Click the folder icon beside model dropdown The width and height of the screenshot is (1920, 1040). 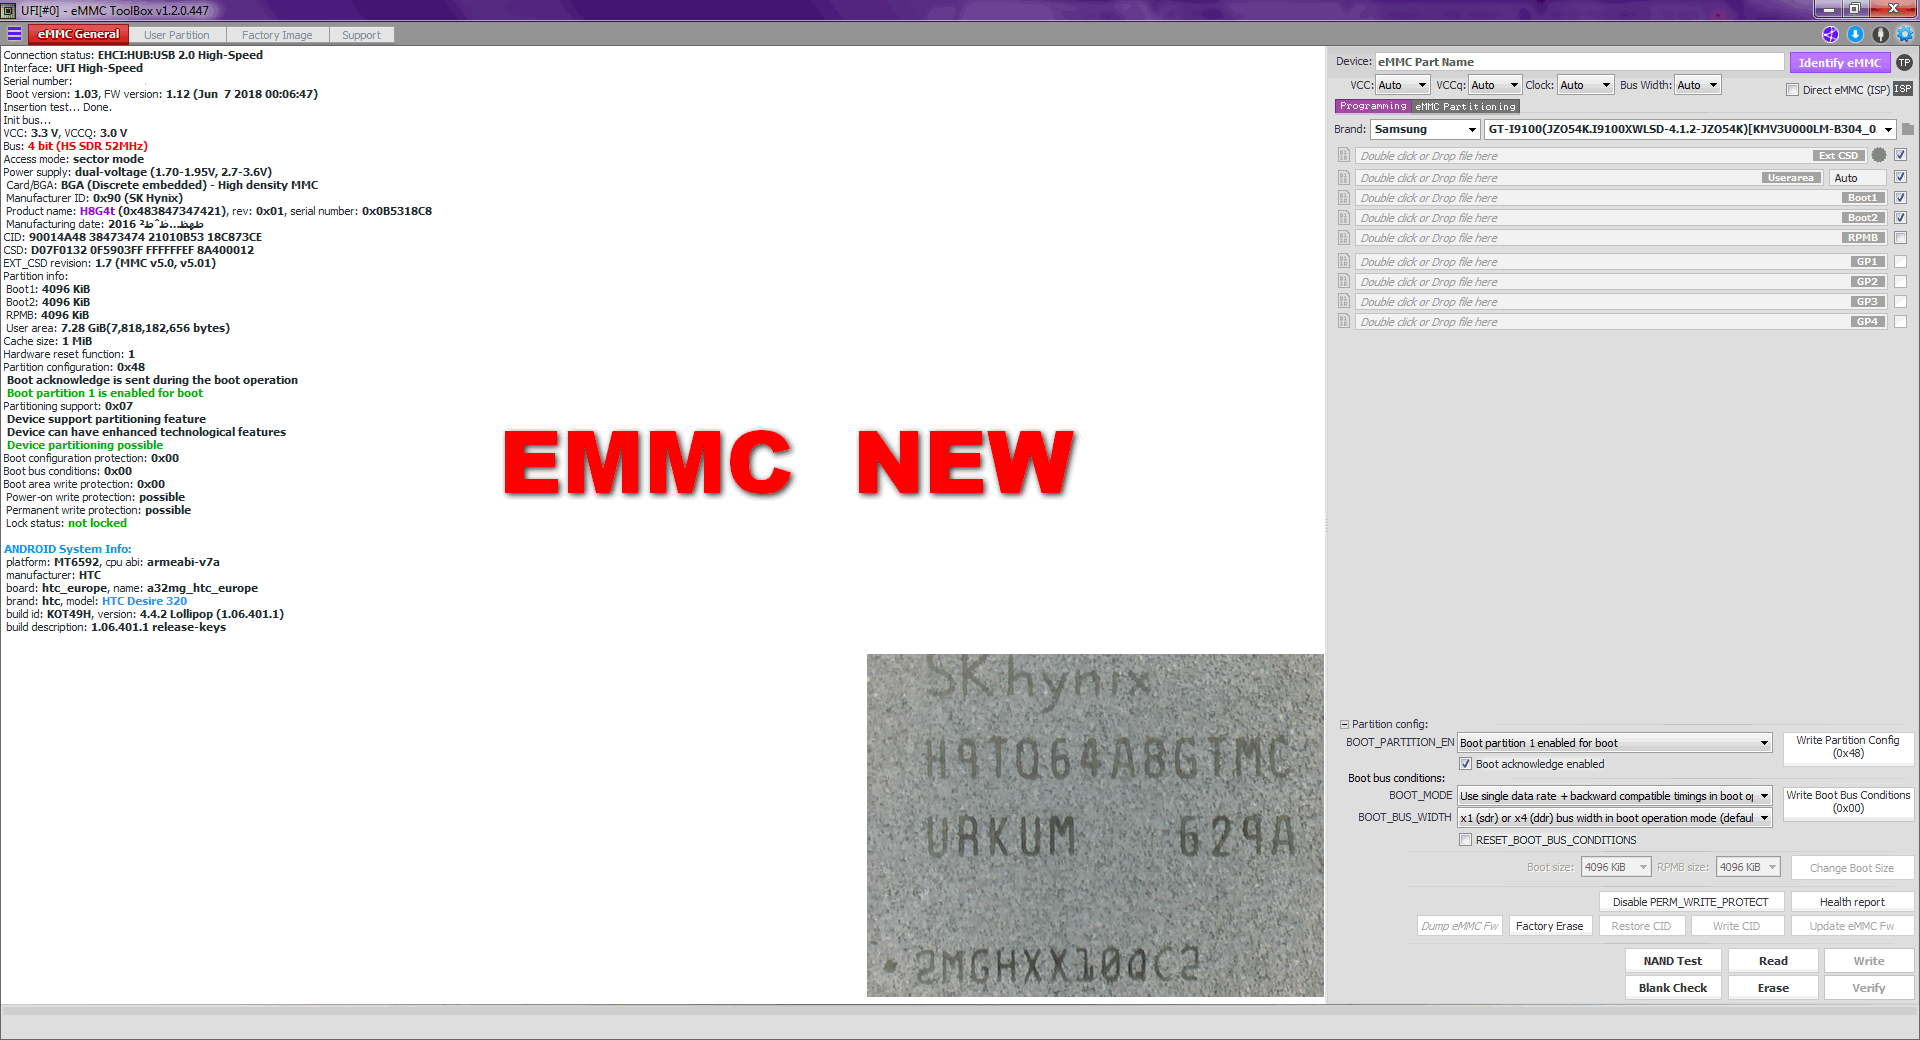point(1907,129)
